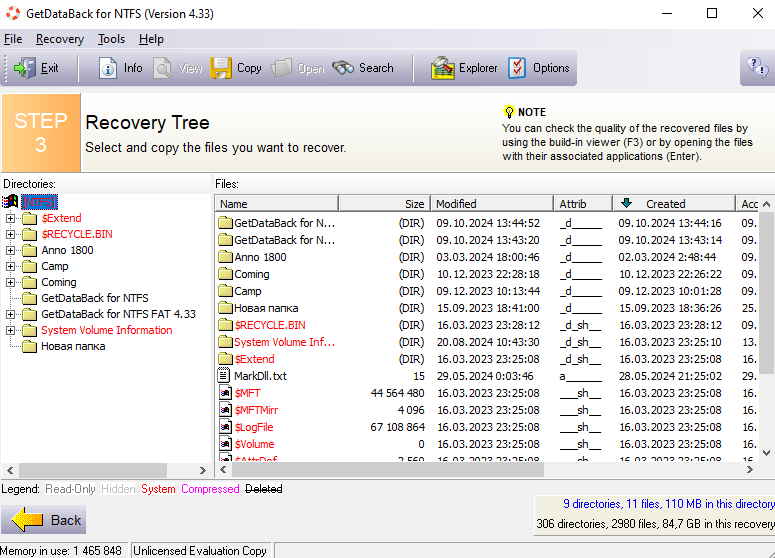Viewport: 775px width, 558px height.
Task: Click the $Volume file icon
Action: coord(225,444)
